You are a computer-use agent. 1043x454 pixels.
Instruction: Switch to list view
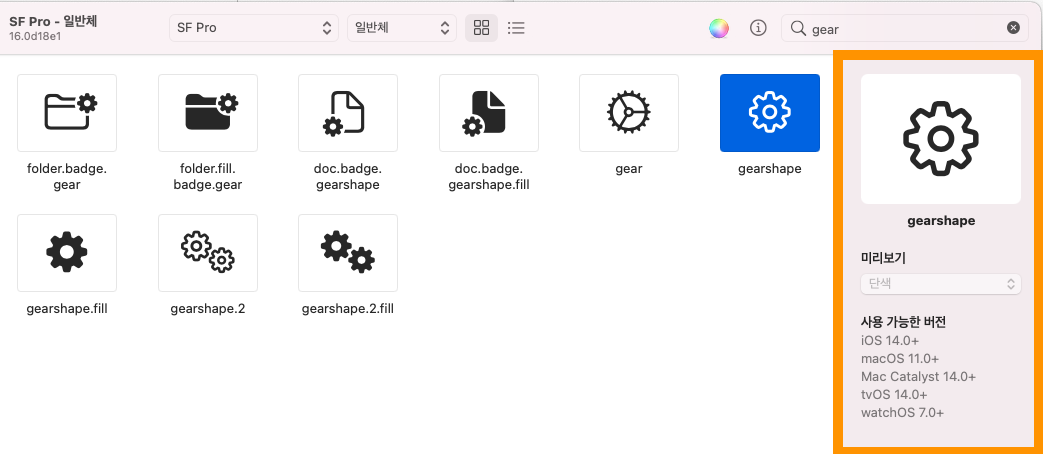(x=516, y=28)
